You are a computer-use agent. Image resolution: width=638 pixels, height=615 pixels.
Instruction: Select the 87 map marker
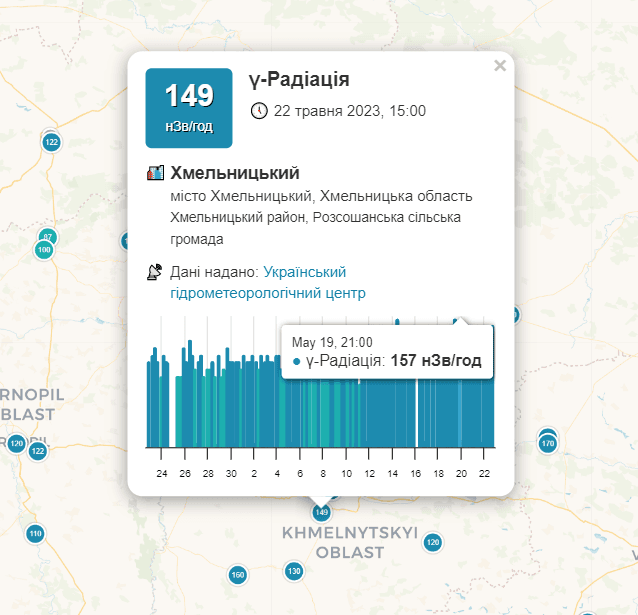click(x=48, y=236)
